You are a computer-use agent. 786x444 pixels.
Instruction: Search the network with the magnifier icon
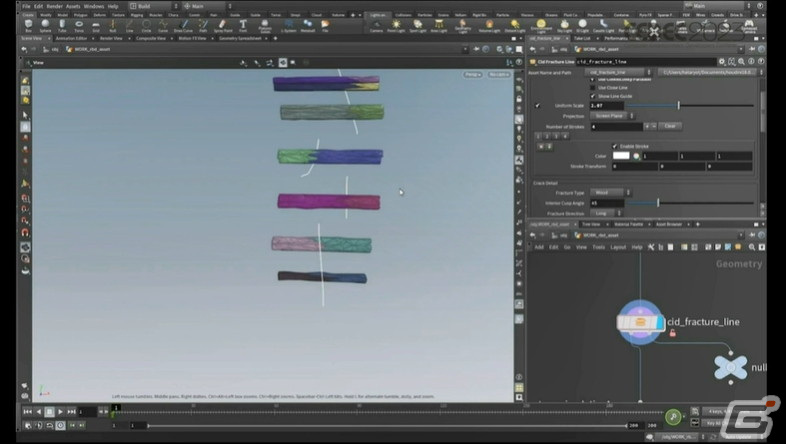point(751,247)
